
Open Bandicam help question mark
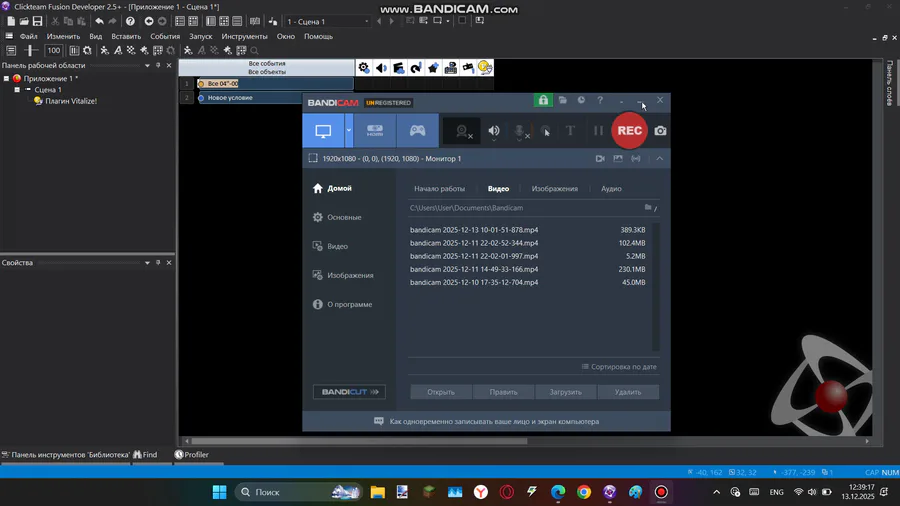click(x=600, y=100)
